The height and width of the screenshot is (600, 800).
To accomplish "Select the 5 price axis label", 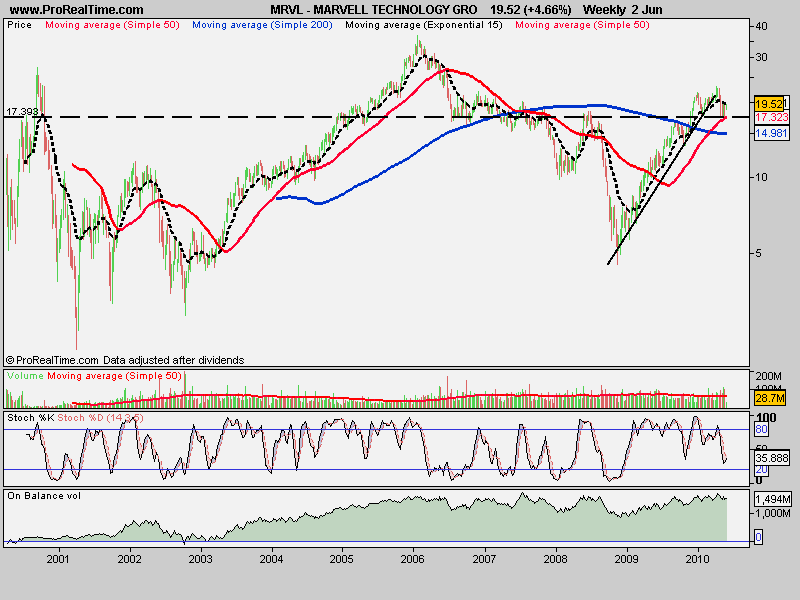I will tap(758, 253).
